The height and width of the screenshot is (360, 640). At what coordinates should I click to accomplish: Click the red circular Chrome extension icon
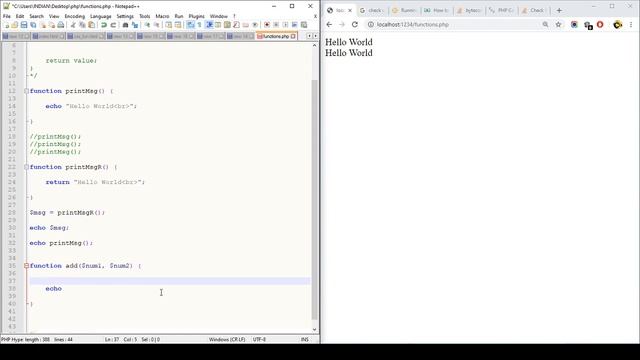600,24
